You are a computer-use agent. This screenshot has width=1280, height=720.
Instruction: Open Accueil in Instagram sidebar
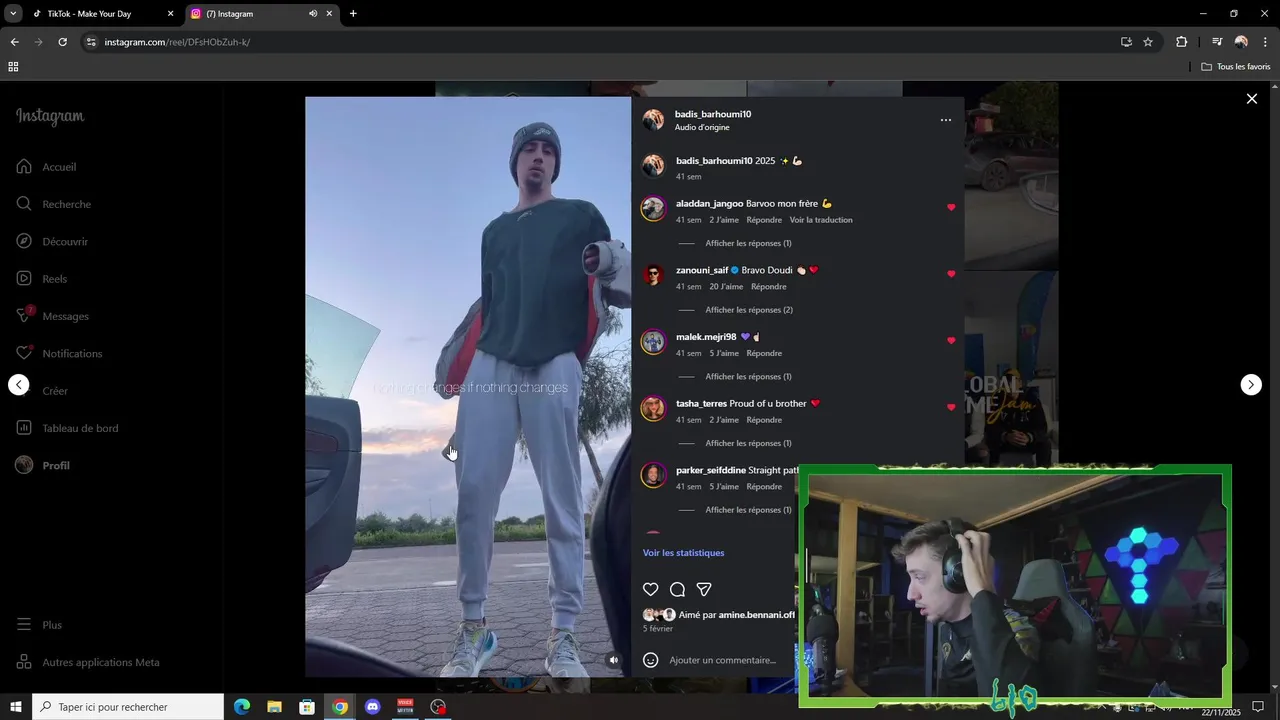pos(46,167)
